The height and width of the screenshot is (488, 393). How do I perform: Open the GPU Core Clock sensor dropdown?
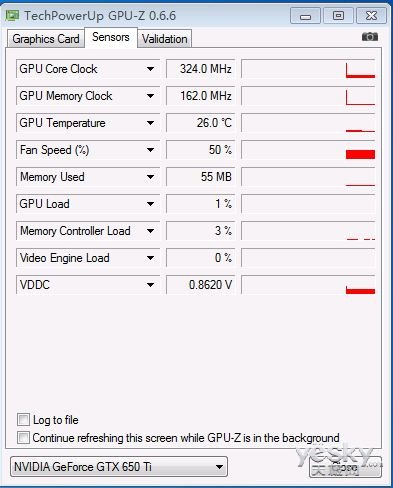[x=150, y=69]
